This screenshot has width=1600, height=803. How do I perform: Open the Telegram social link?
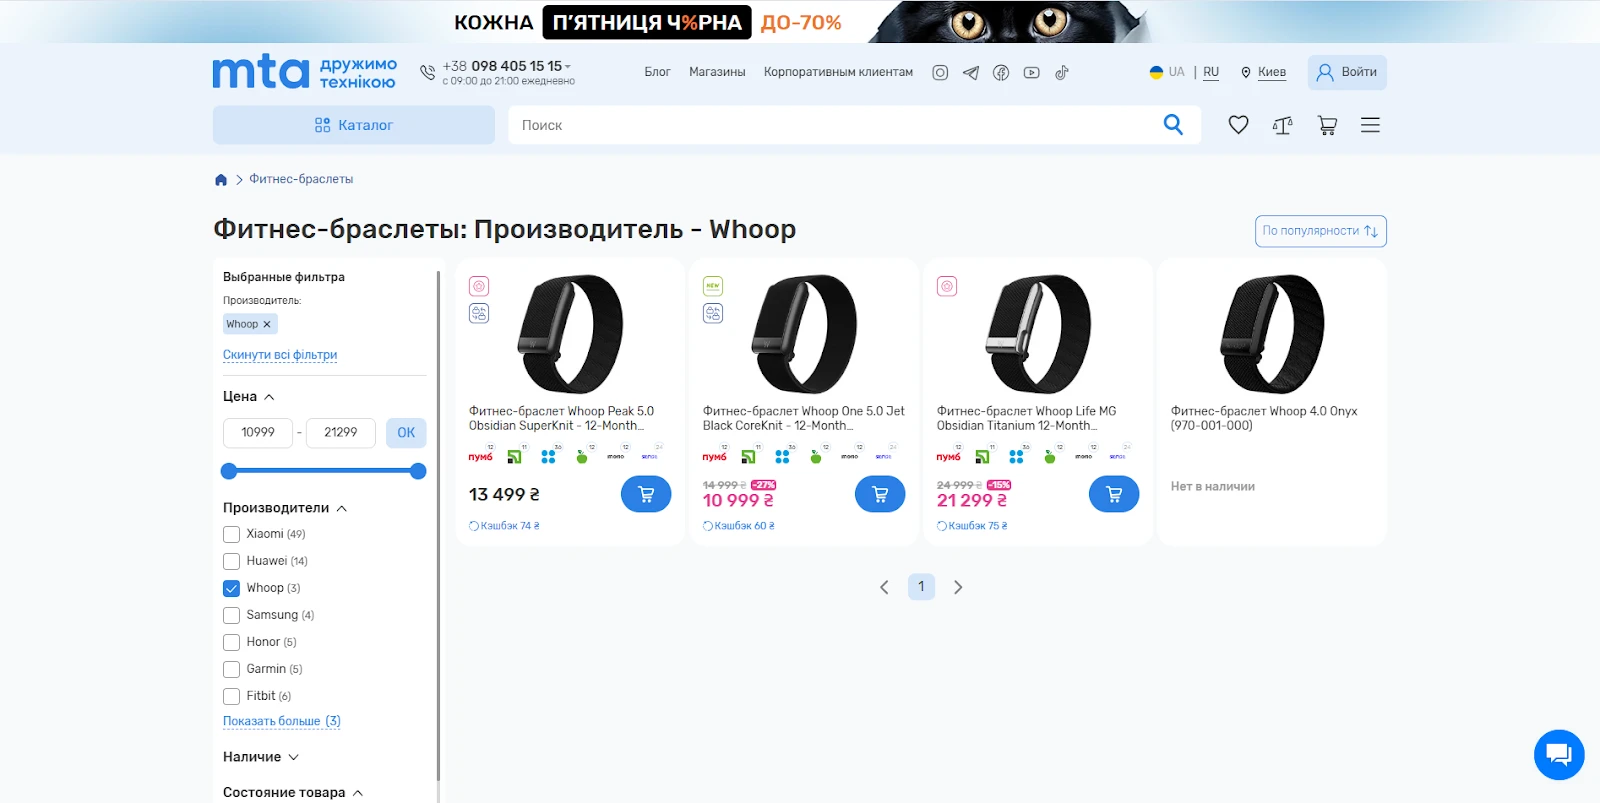970,72
